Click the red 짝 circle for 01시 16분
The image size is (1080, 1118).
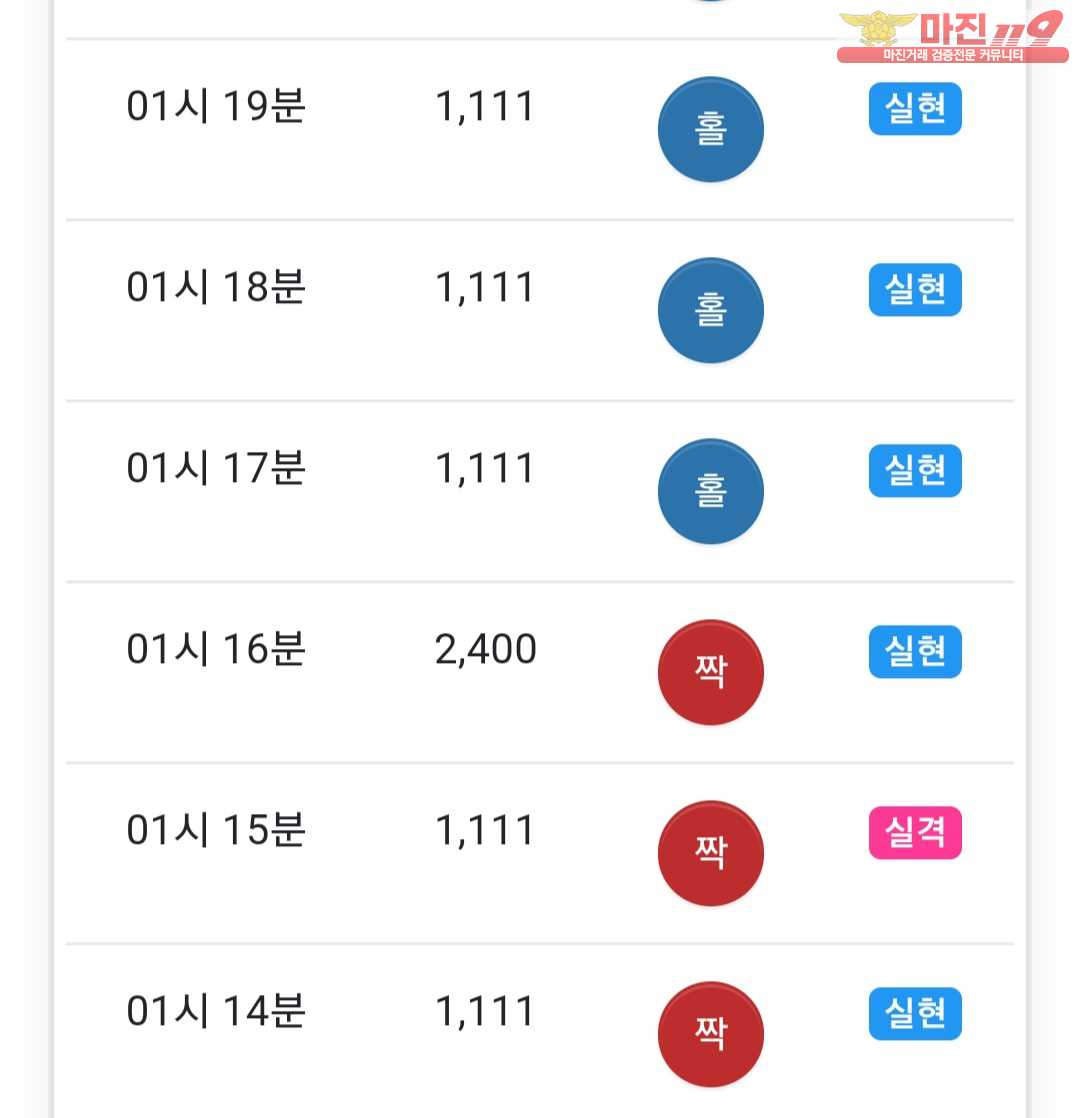click(710, 672)
